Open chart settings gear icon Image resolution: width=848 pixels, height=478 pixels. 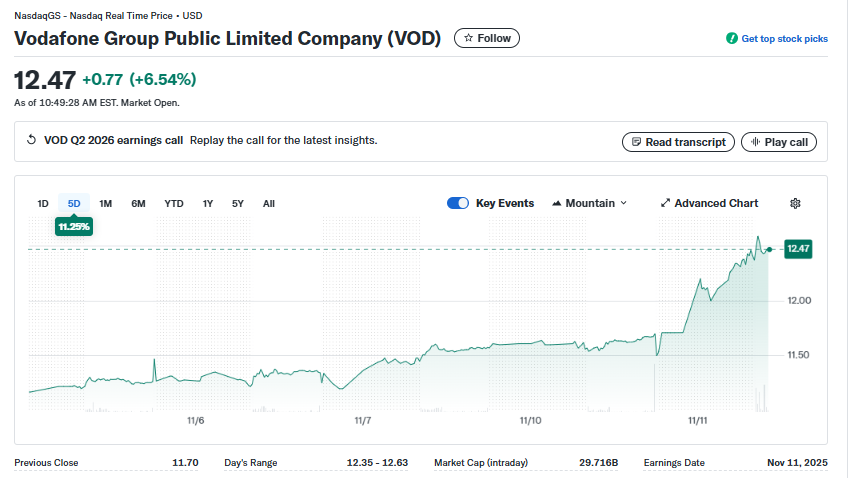(x=795, y=203)
